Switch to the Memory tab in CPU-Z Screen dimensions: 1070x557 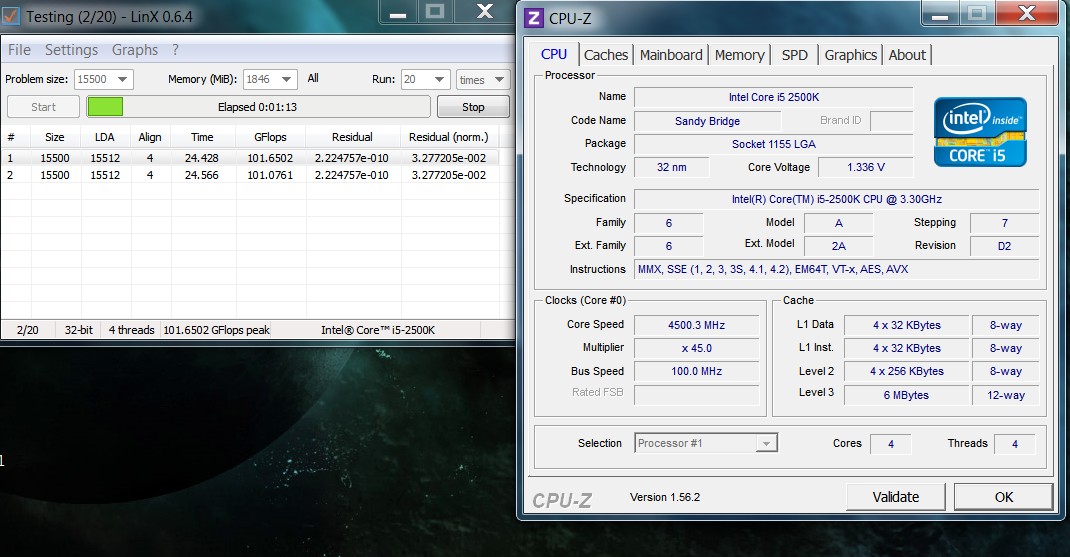pyautogui.click(x=739, y=55)
